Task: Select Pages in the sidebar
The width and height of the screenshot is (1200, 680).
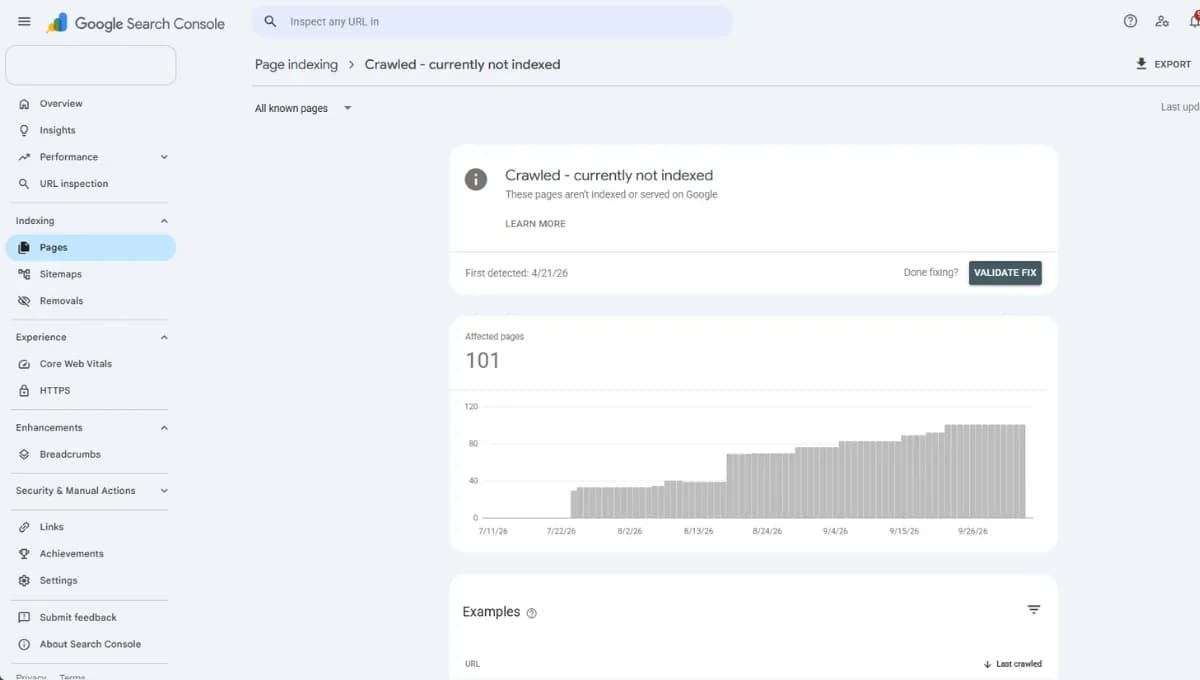Action: [91, 247]
